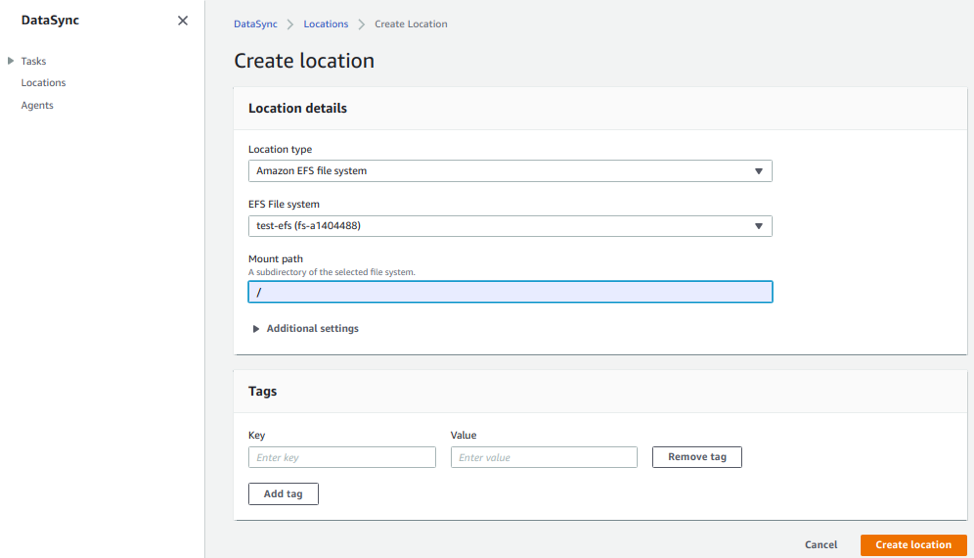This screenshot has height=558, width=974.
Task: Click the tag Value input field
Action: [543, 457]
